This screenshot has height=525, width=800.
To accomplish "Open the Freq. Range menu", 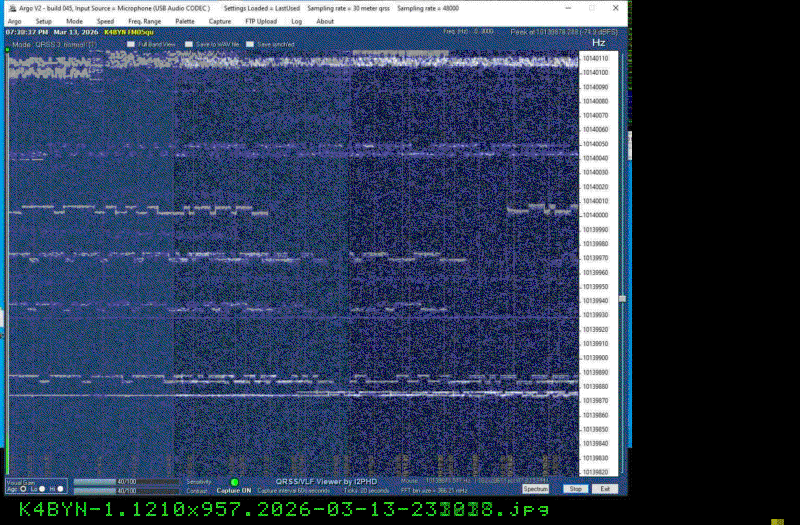I will point(144,21).
